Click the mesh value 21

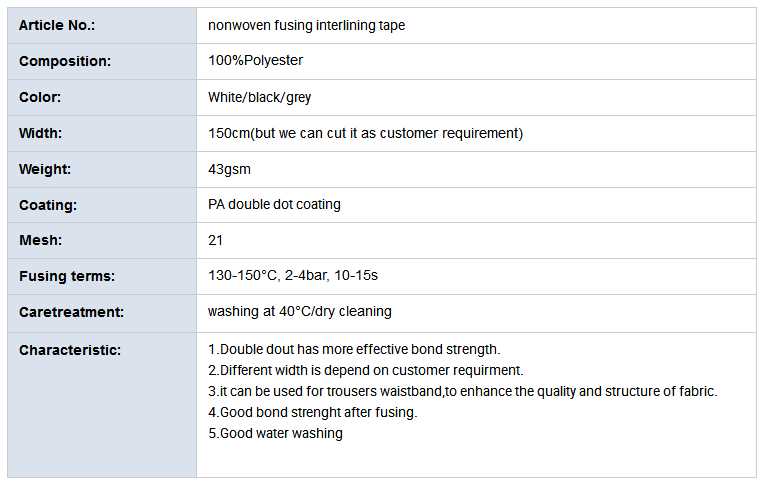[216, 240]
